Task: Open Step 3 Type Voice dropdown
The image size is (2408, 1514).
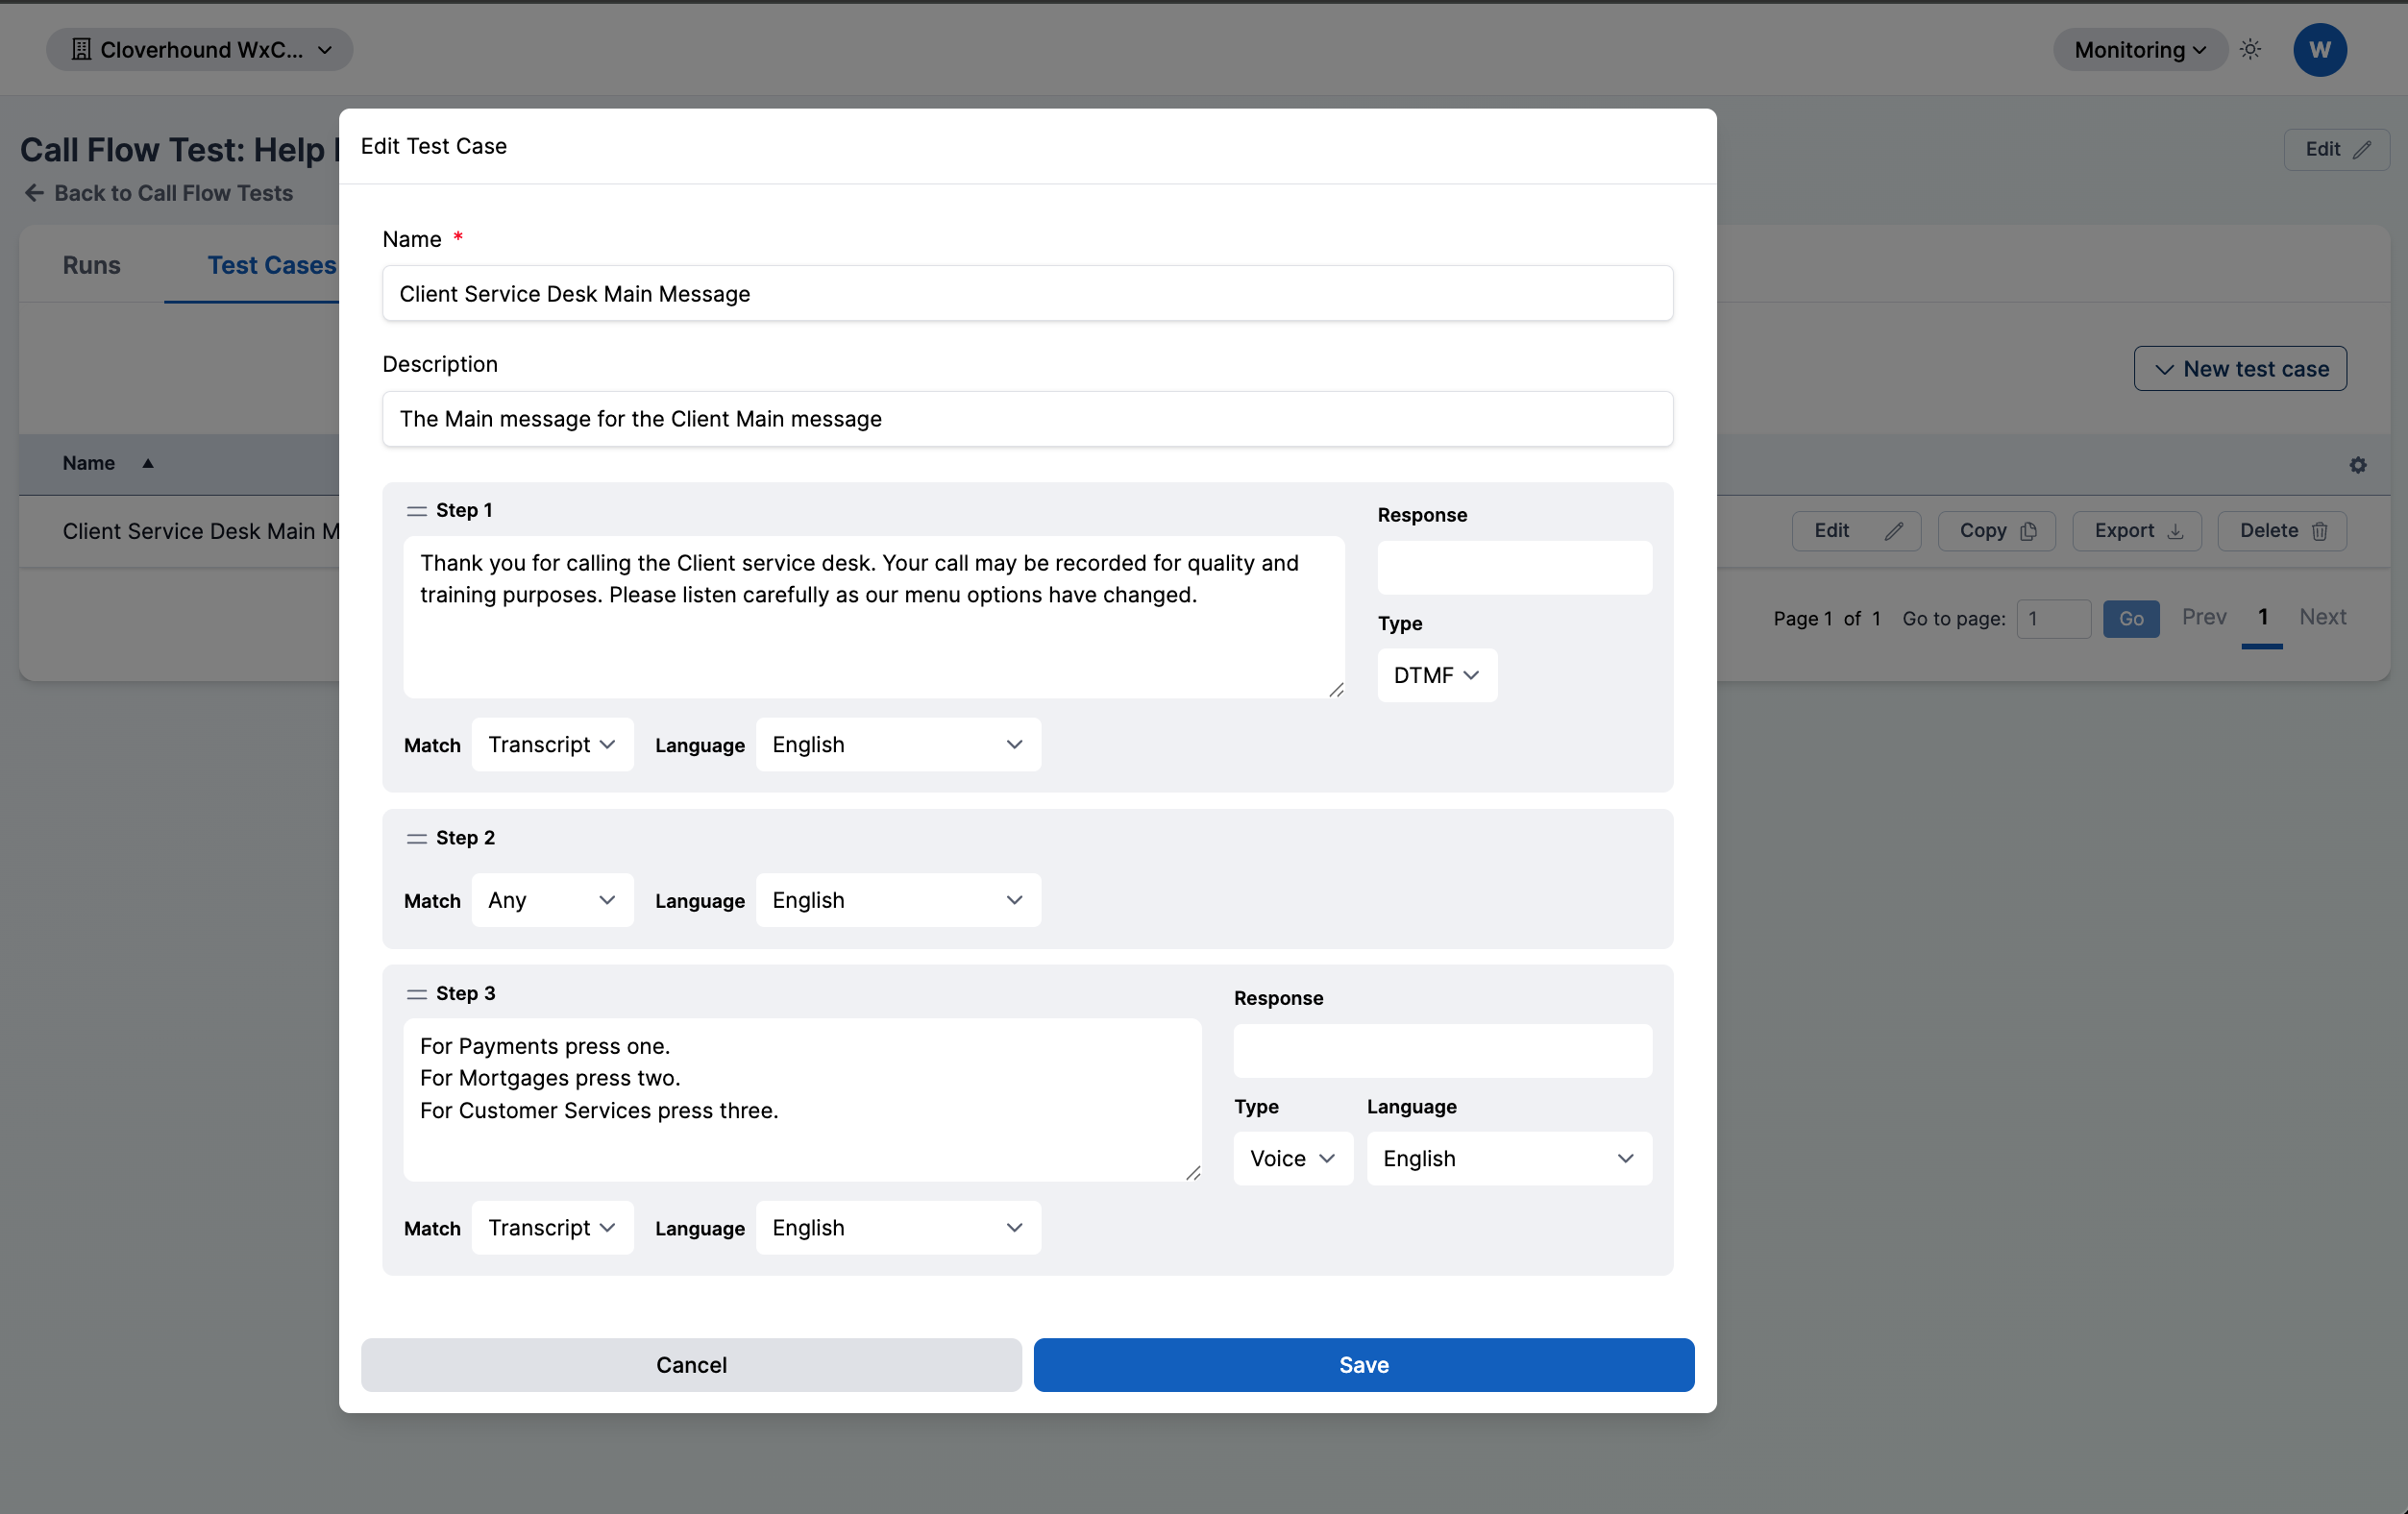Action: pos(1292,1158)
